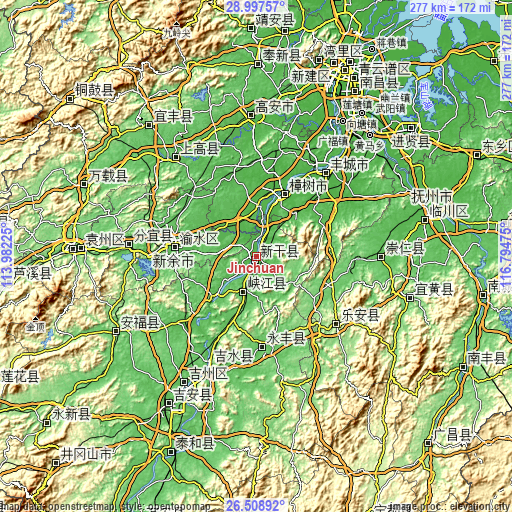Viewport: 512px width, 512px height.
Task: Click the 金顶 mountain peak triangle
Action: click(35, 318)
